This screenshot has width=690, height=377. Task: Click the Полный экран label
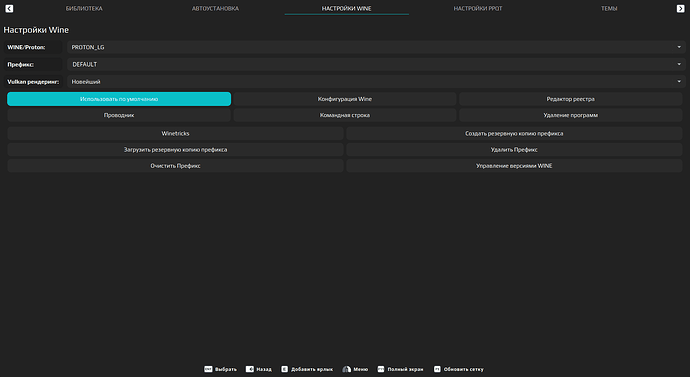[405, 369]
